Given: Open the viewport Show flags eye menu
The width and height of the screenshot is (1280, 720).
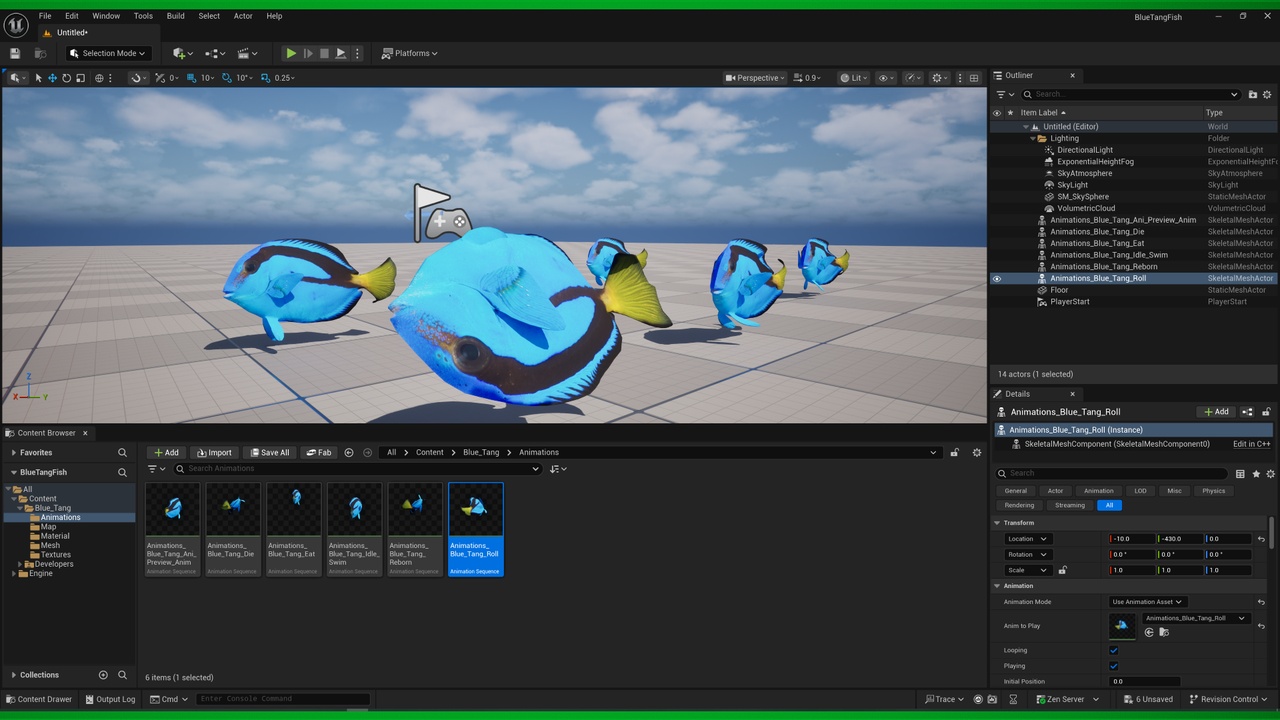Looking at the screenshot, I should pyautogui.click(x=886, y=78).
